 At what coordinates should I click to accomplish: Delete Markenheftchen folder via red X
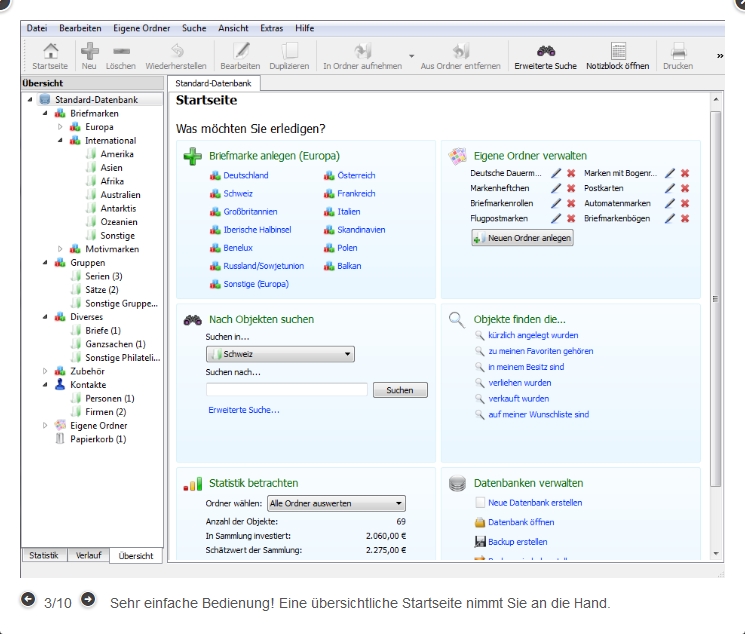coord(571,188)
